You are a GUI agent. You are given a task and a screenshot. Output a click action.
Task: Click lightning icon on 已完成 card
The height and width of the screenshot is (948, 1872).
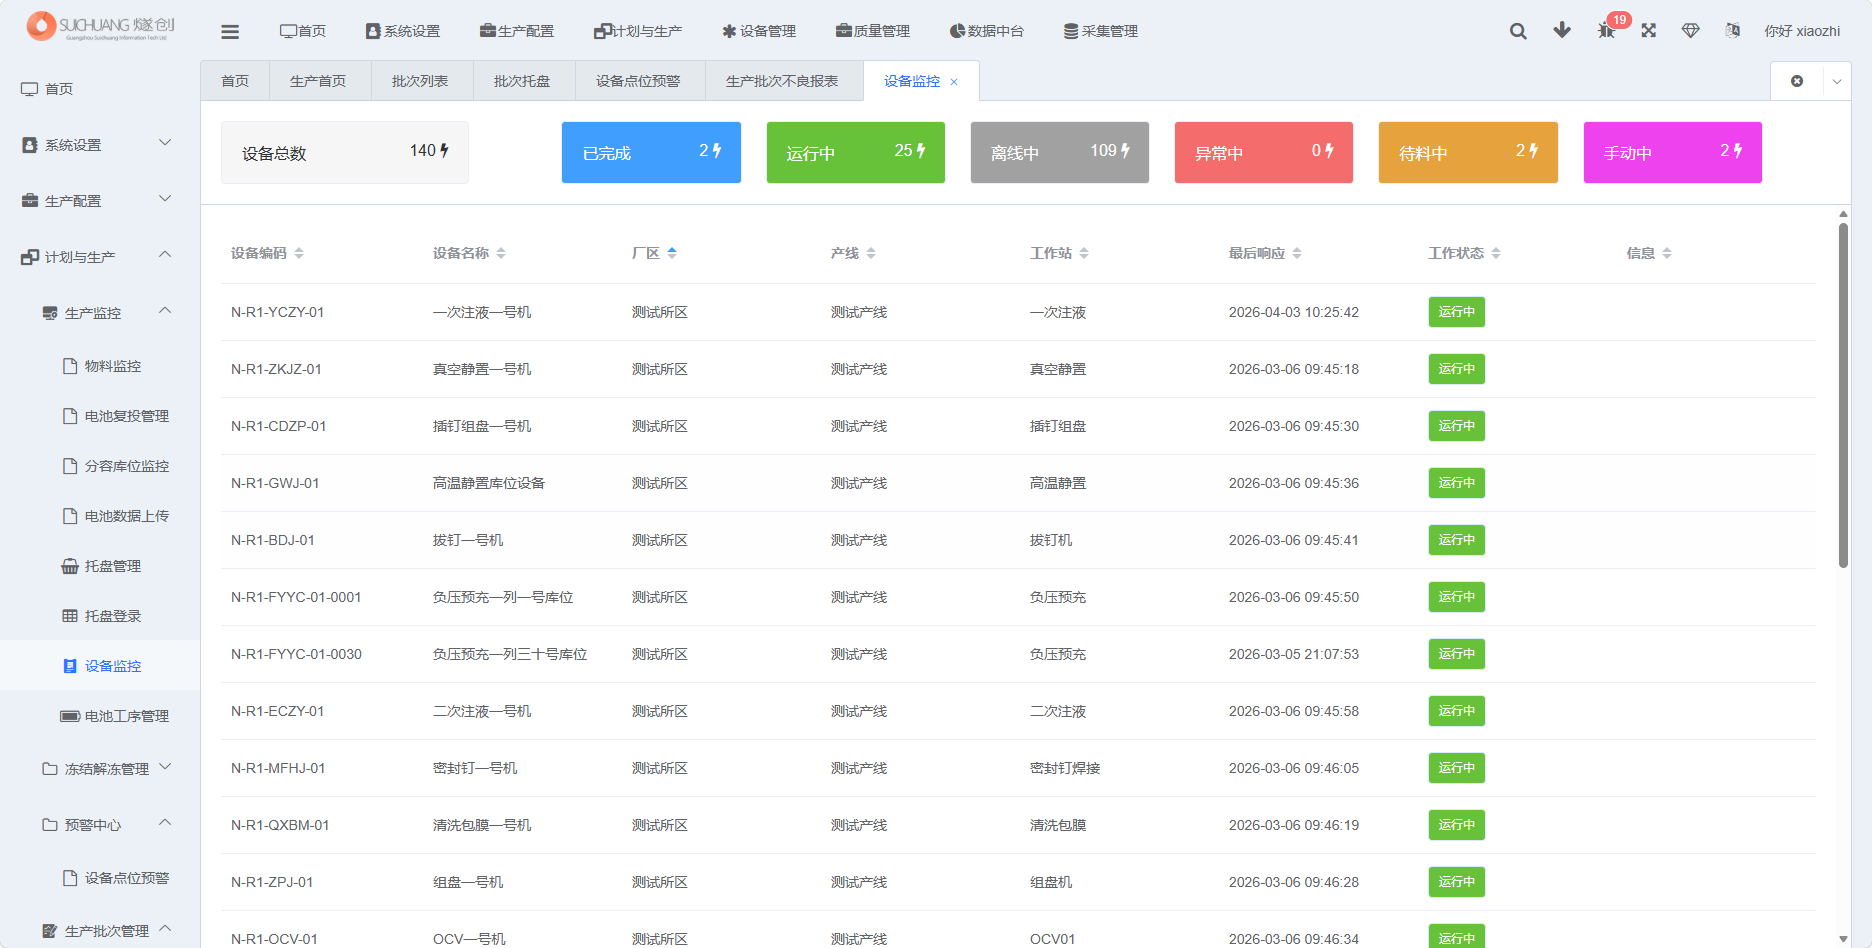pyautogui.click(x=717, y=151)
